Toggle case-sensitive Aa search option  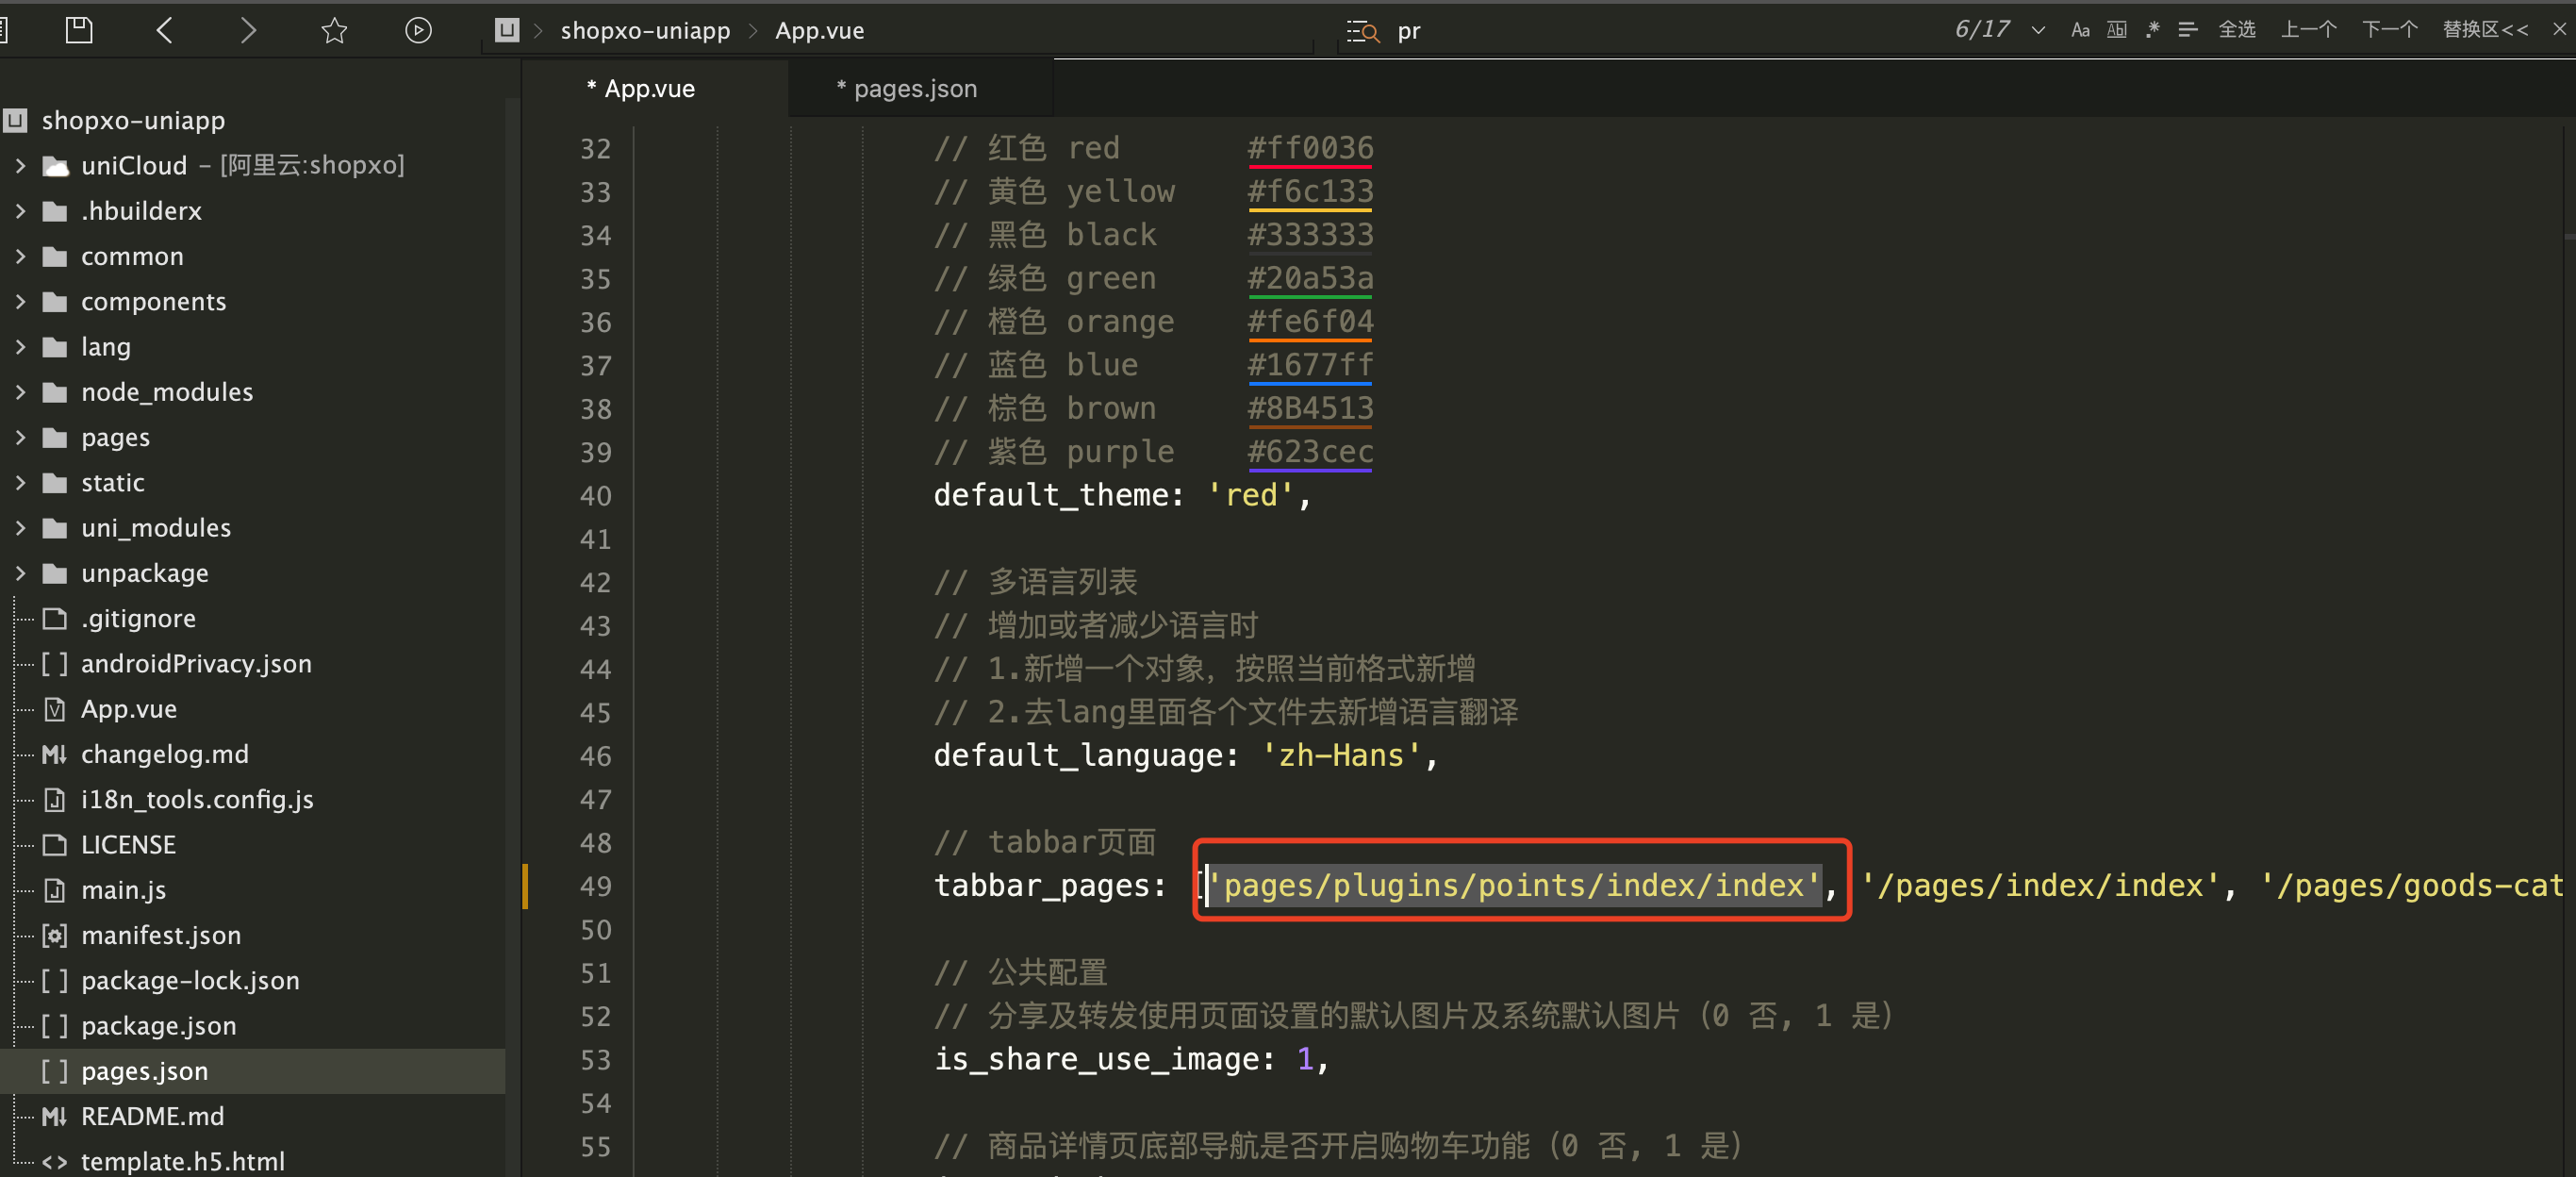pos(2080,30)
